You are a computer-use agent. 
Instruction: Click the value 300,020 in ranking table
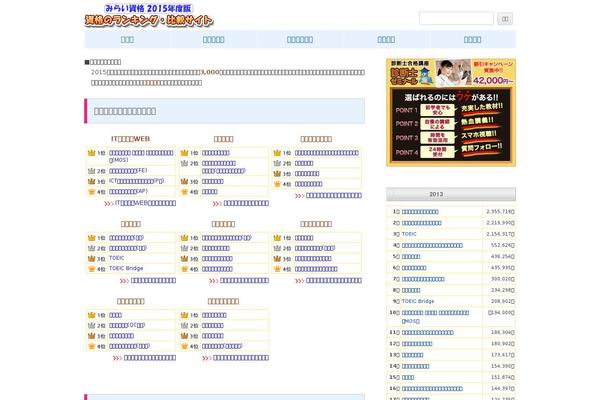coord(502,279)
